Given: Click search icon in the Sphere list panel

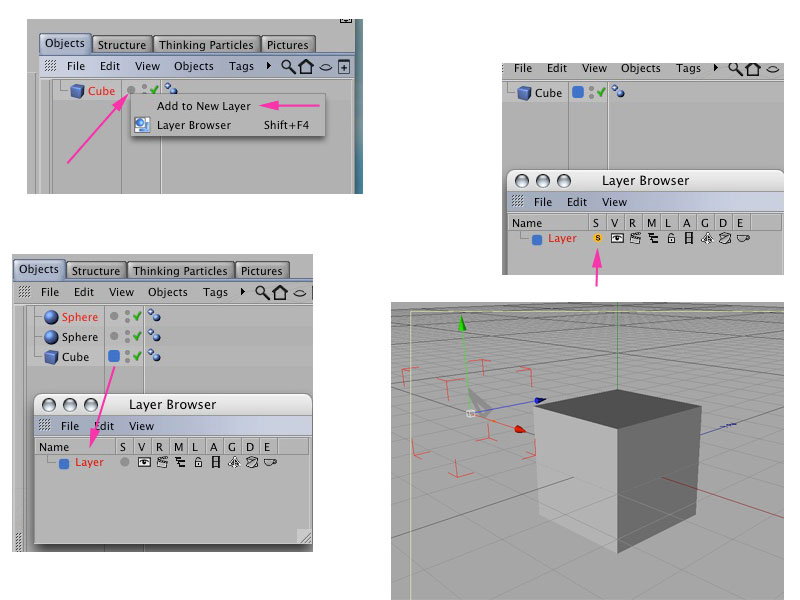Looking at the screenshot, I should click(262, 292).
